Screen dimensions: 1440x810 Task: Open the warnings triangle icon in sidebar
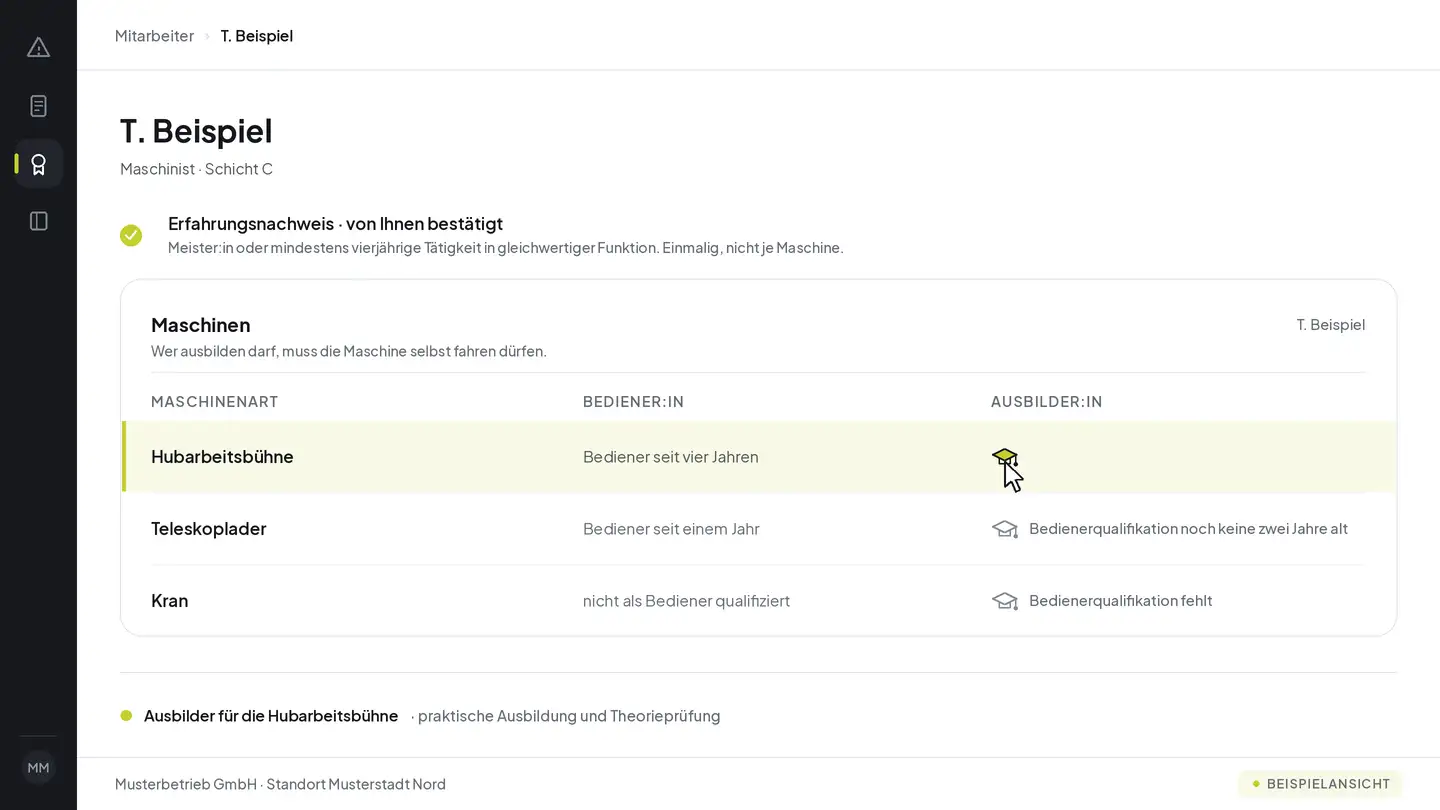38,48
